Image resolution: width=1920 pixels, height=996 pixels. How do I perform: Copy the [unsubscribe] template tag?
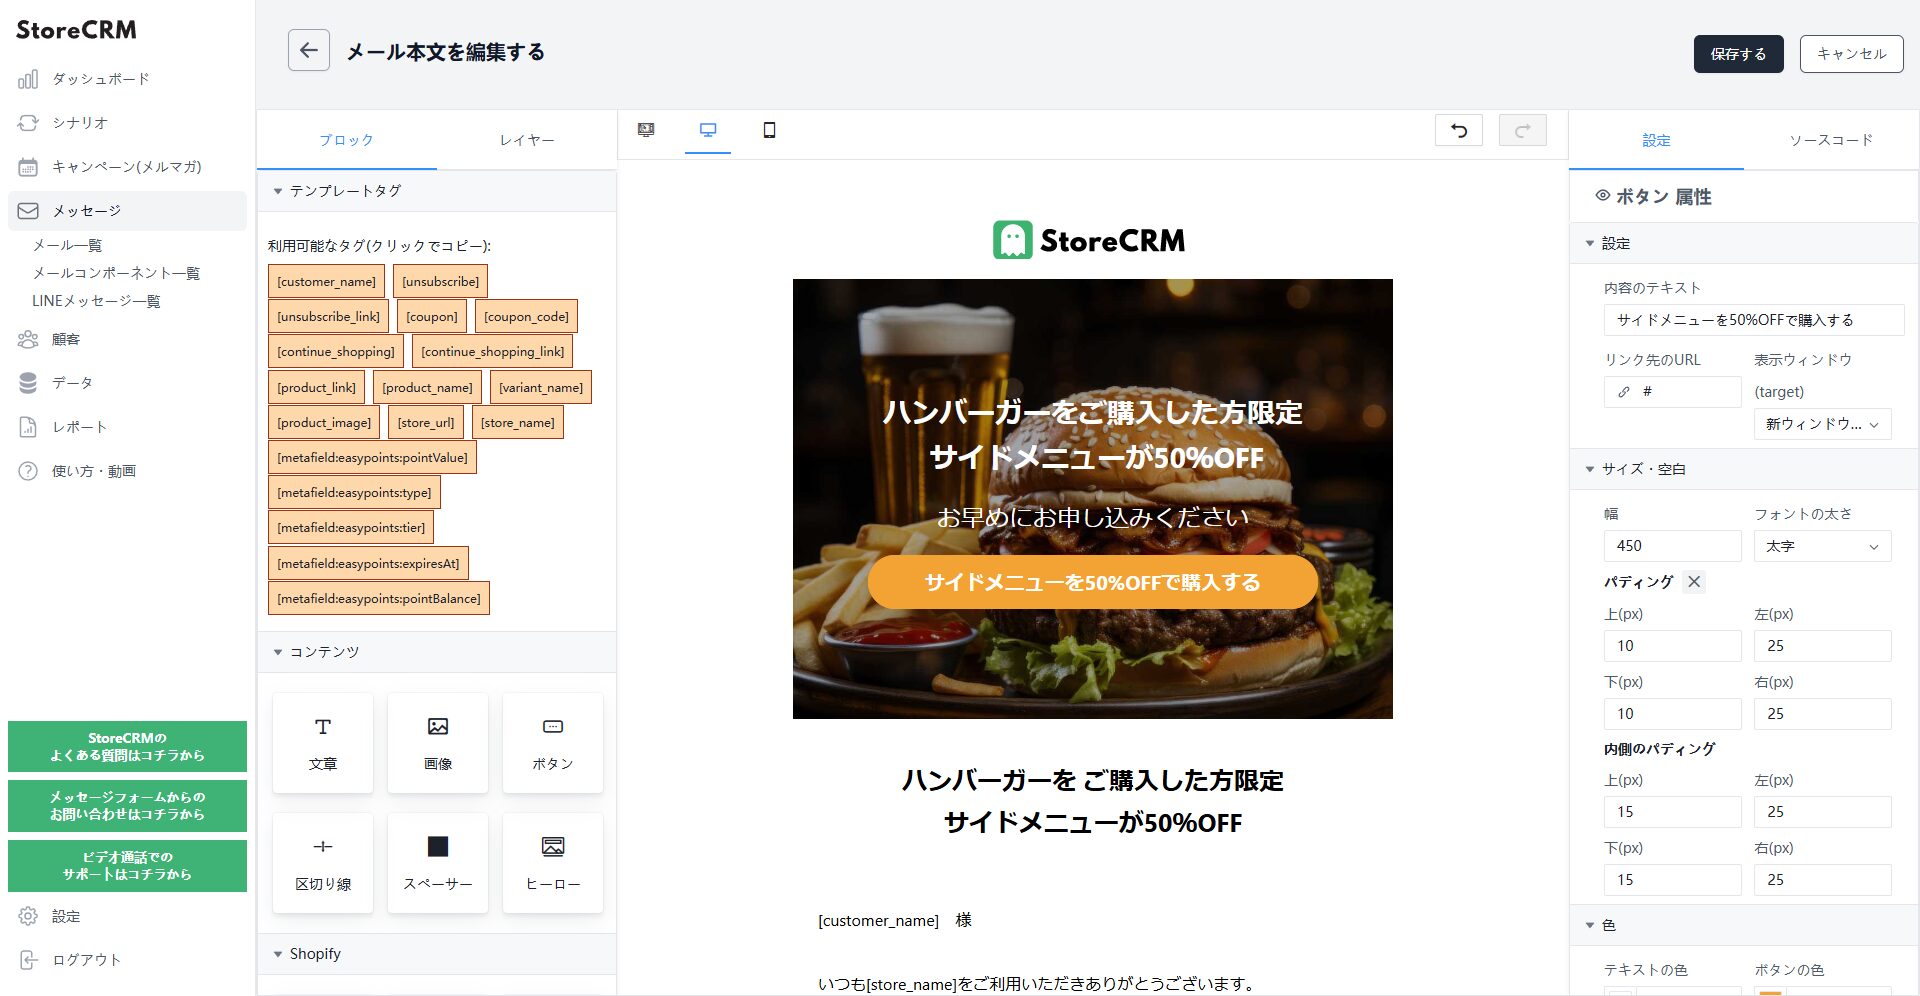tap(440, 281)
